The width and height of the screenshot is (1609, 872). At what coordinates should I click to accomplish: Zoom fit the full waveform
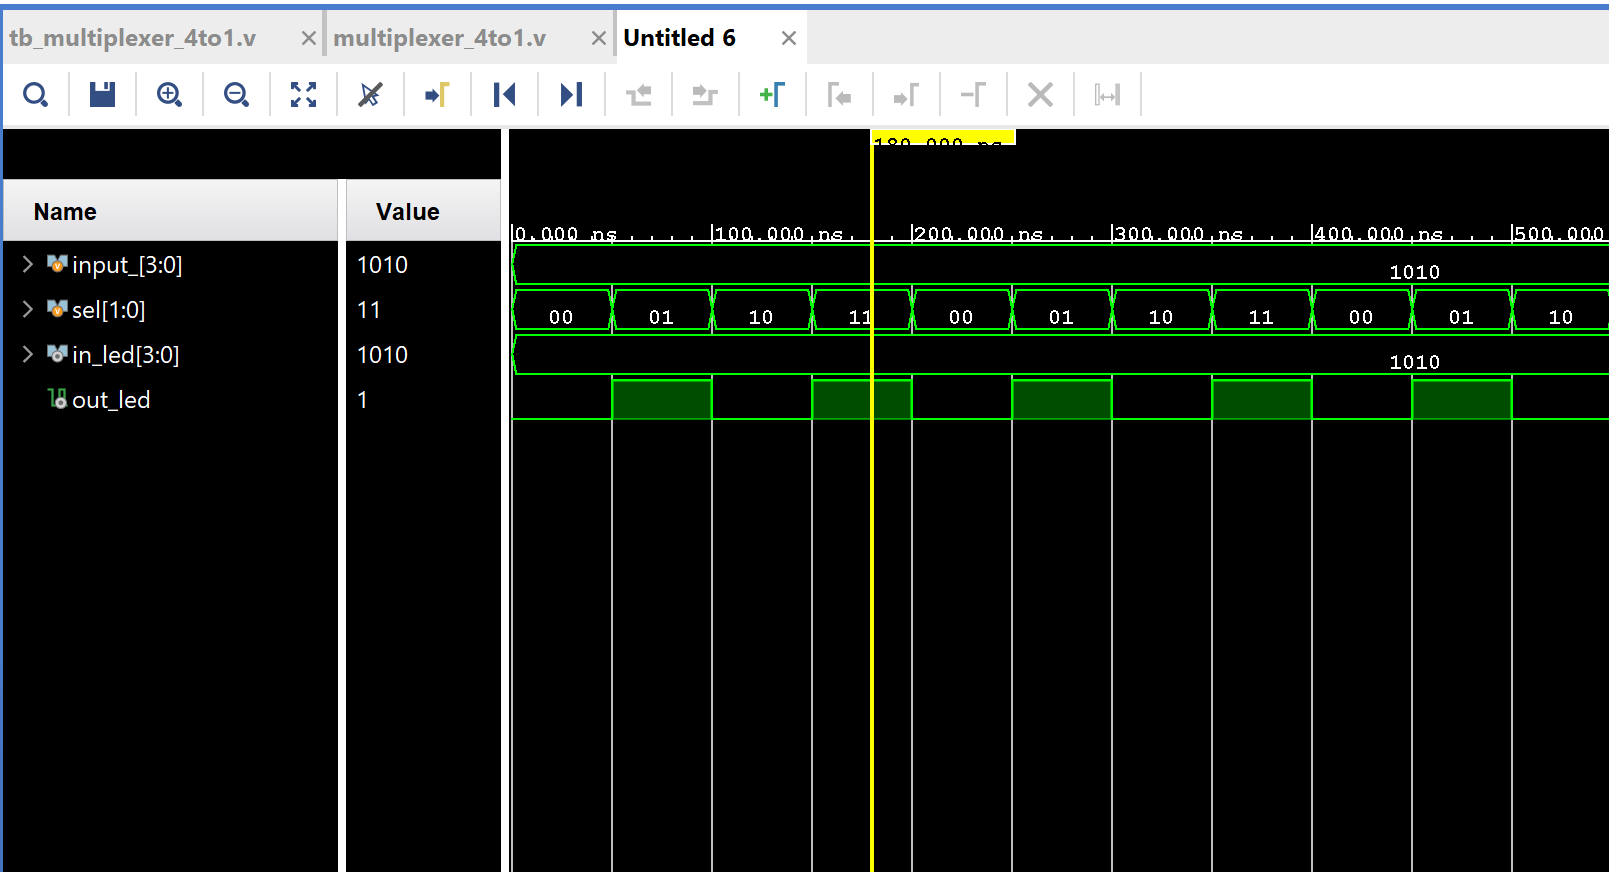click(x=303, y=95)
